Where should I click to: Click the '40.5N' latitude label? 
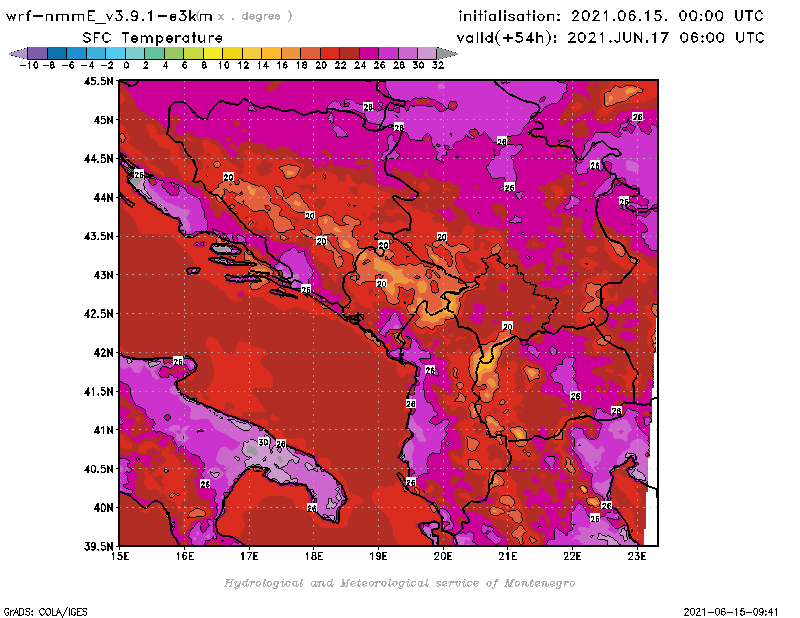98,469
